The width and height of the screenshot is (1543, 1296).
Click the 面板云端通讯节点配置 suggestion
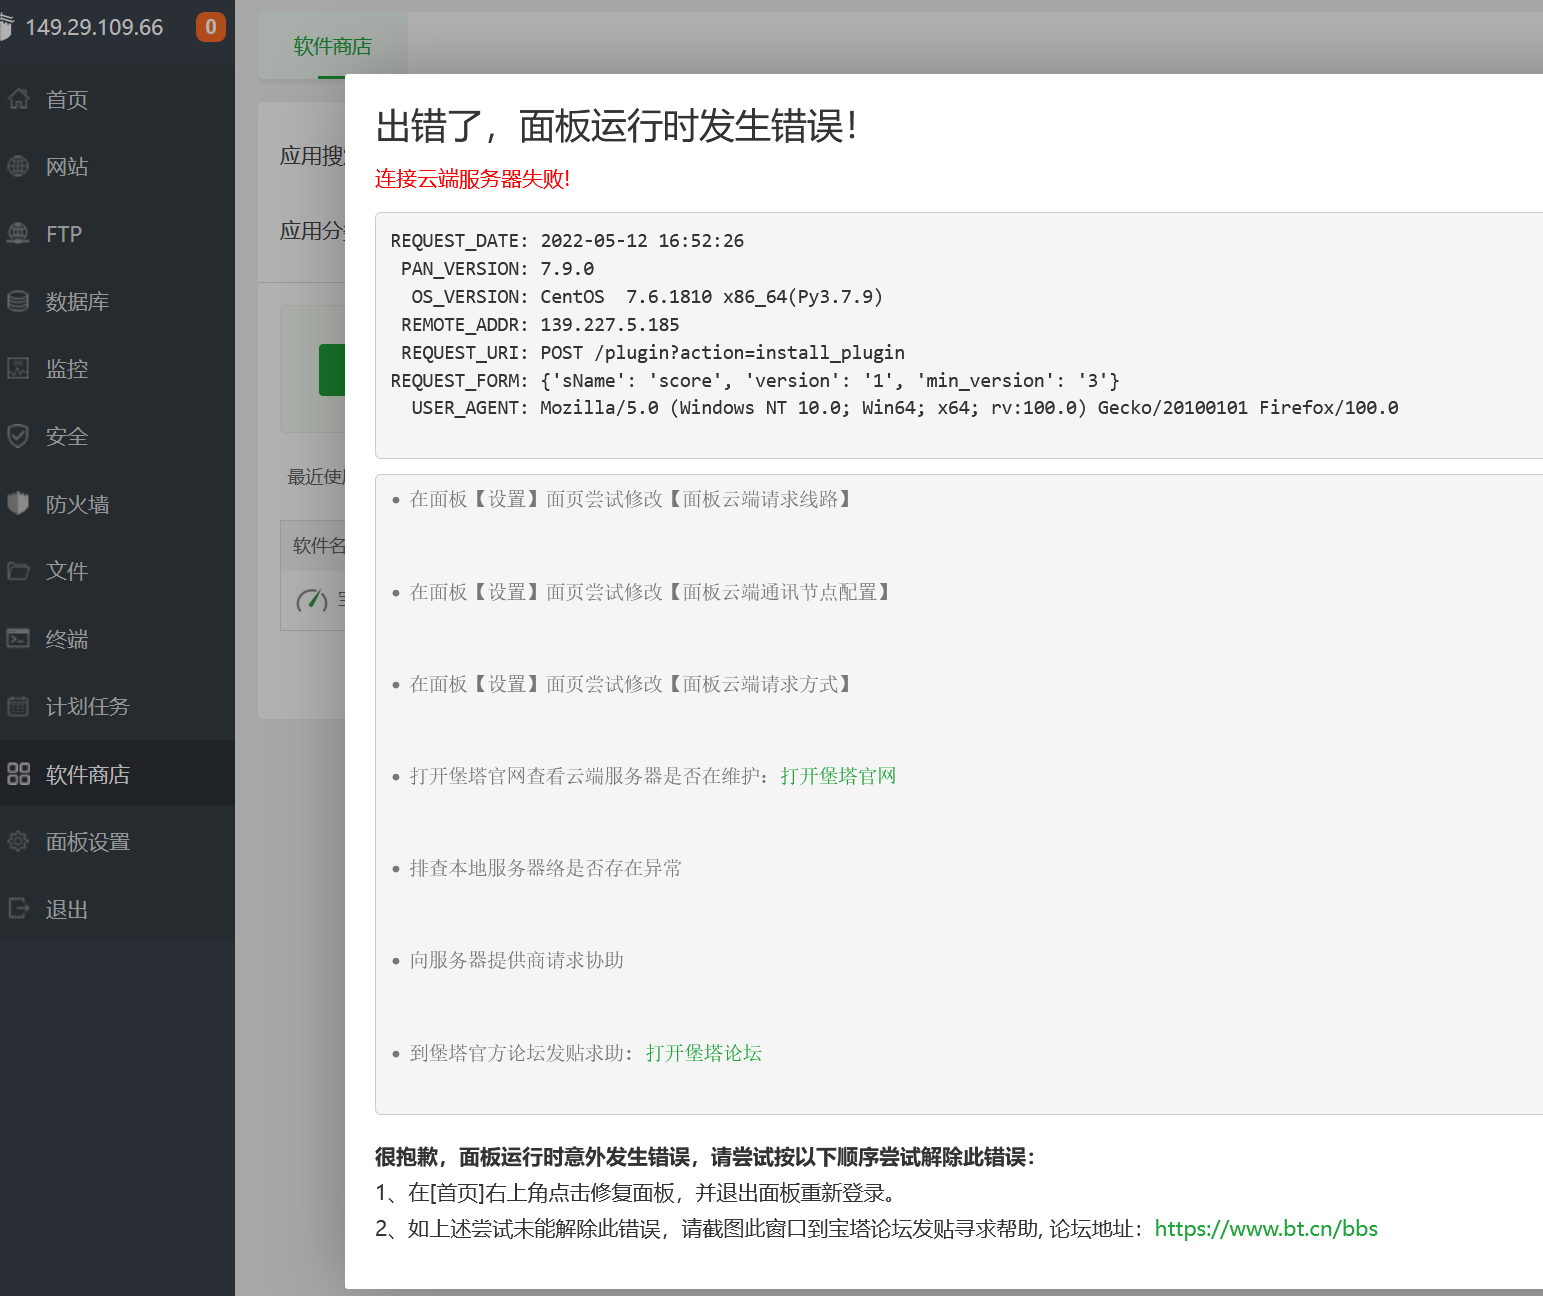[650, 592]
